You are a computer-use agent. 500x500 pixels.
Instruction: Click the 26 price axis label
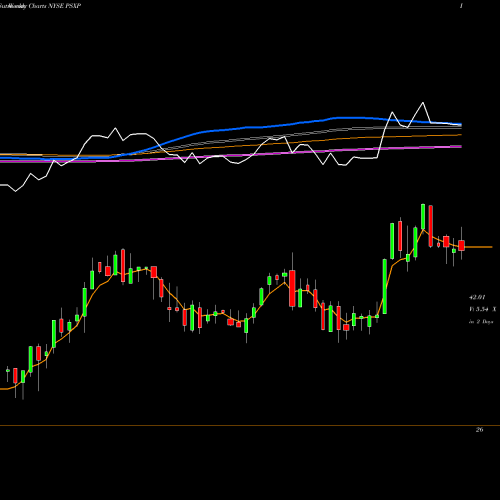click(x=479, y=430)
